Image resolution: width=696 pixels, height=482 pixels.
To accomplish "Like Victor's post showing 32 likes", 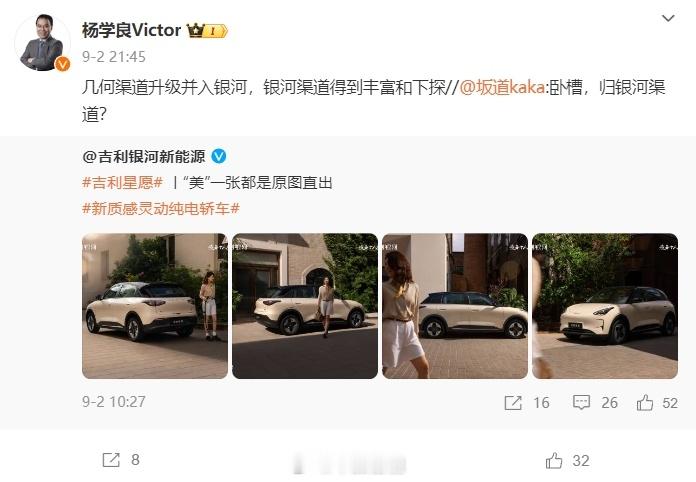I will tap(554, 461).
